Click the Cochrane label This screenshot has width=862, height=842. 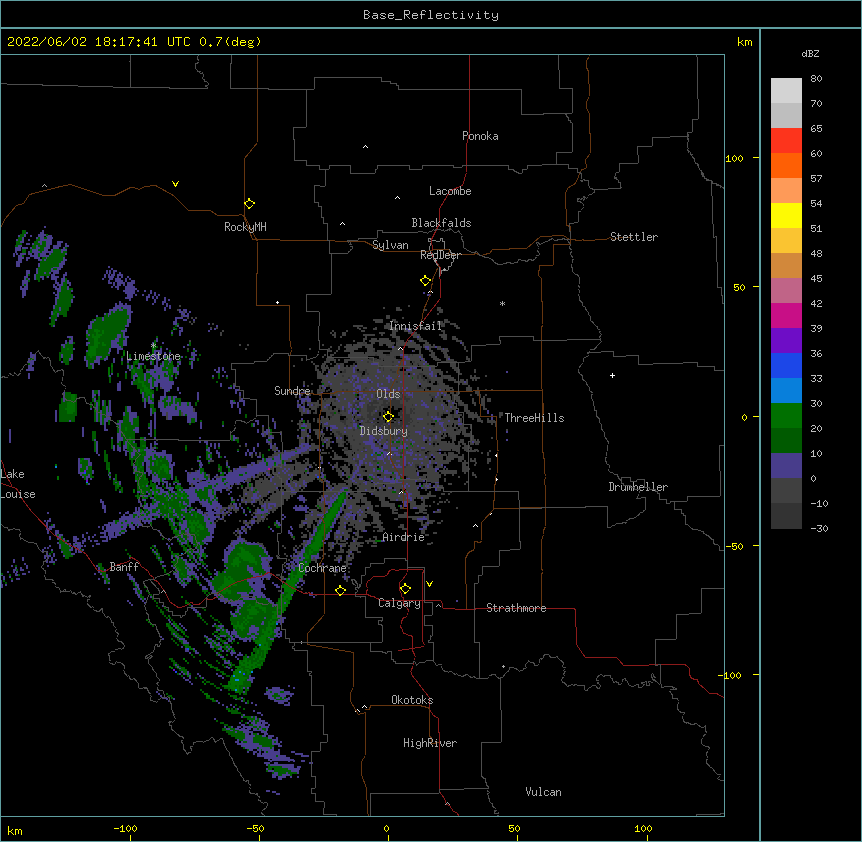[322, 568]
